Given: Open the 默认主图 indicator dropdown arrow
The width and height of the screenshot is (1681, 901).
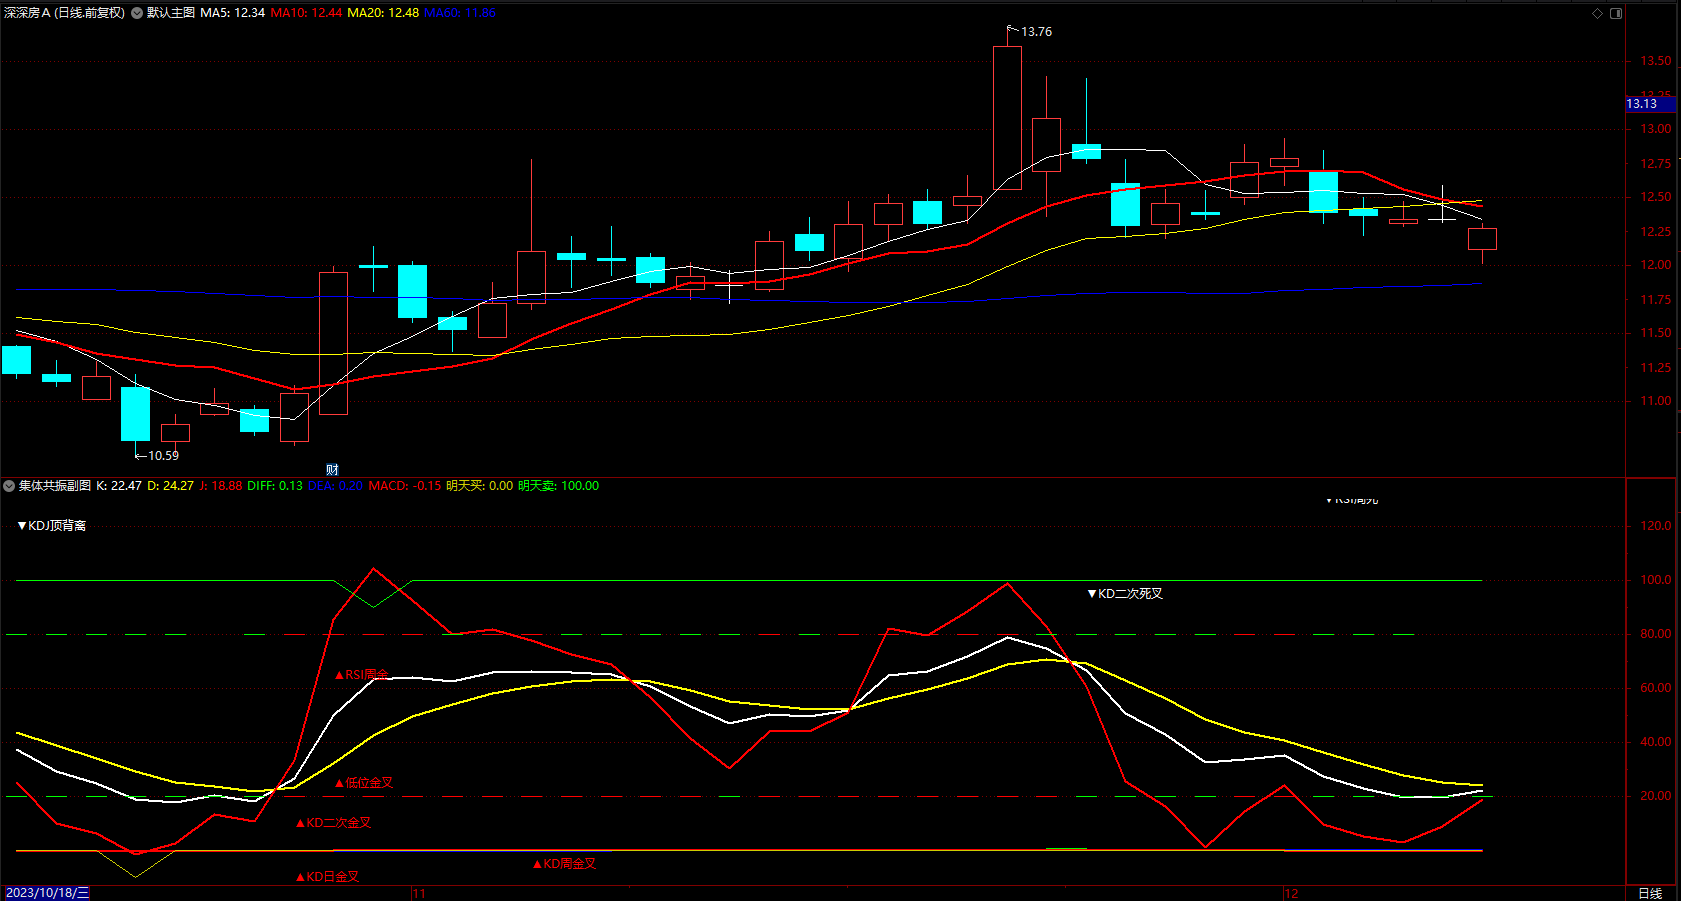Looking at the screenshot, I should pos(137,13).
